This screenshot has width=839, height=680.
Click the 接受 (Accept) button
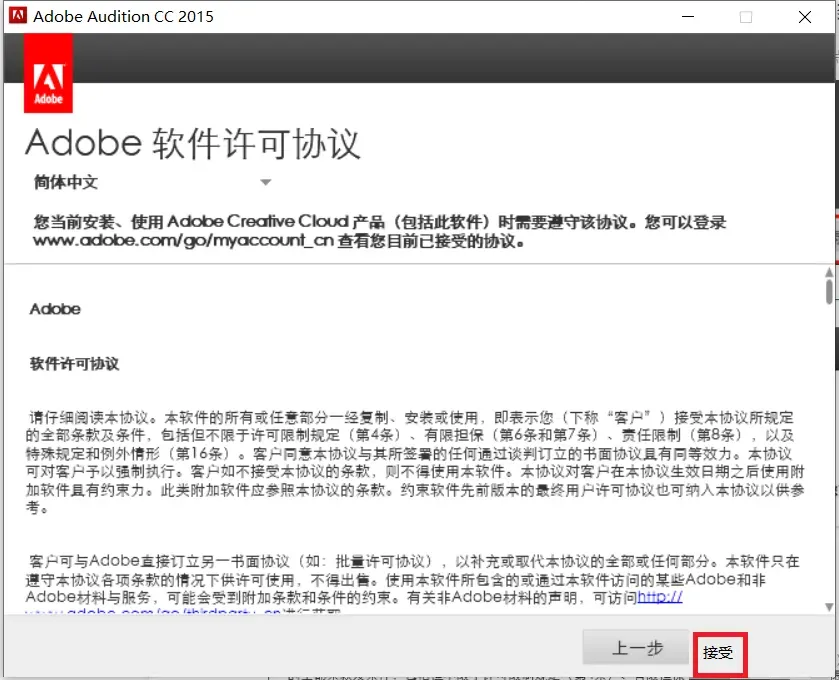coord(719,653)
